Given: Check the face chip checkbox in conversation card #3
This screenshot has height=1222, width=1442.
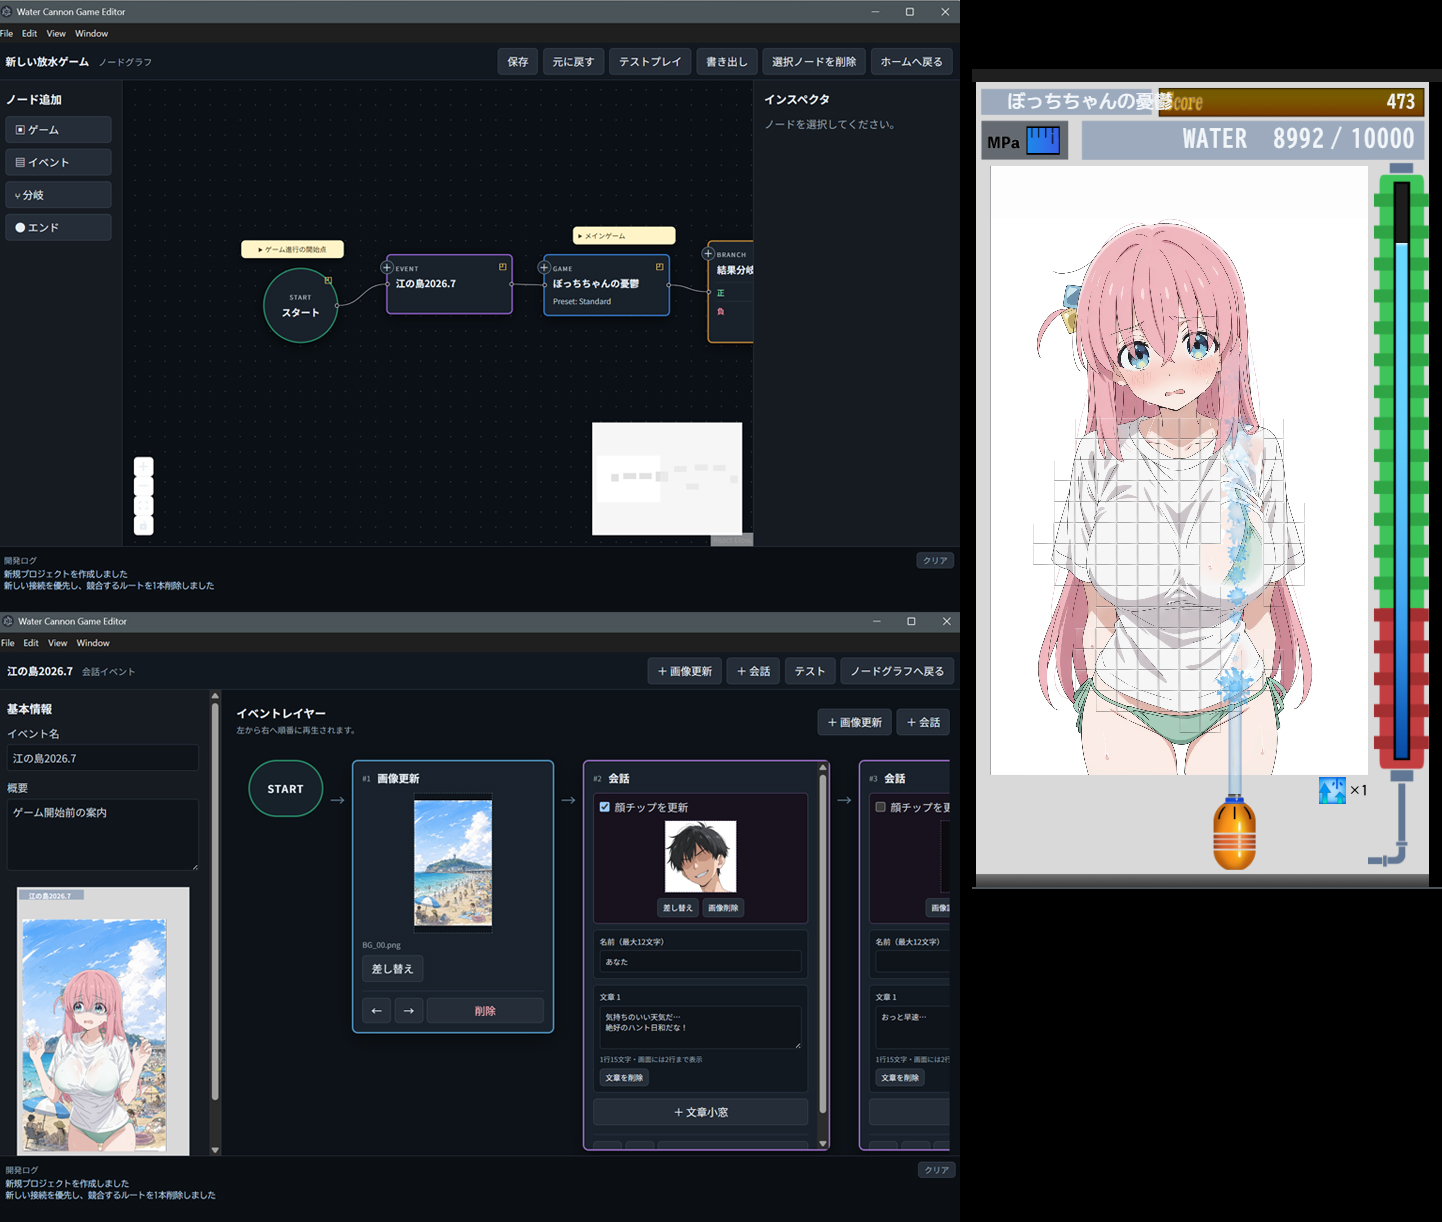Looking at the screenshot, I should 881,807.
